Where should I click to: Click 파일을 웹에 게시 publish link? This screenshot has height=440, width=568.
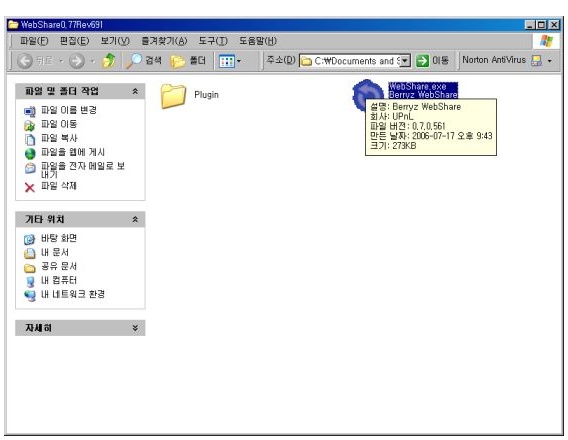73,152
